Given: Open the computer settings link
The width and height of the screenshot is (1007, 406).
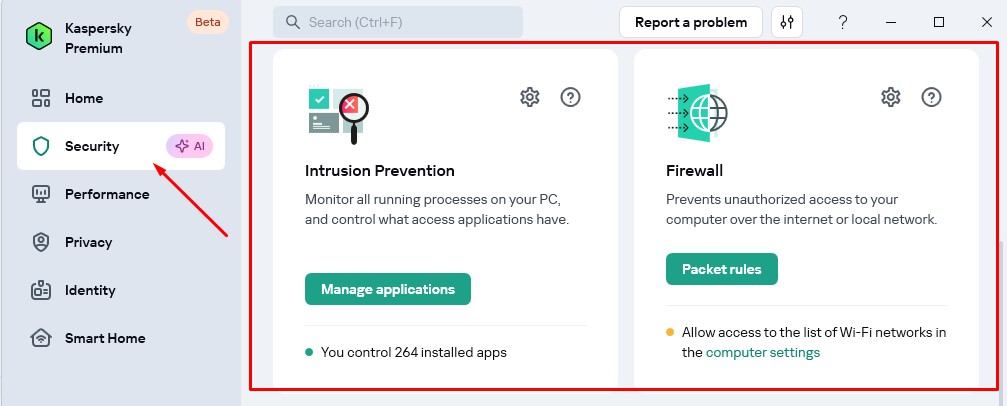Looking at the screenshot, I should click(x=763, y=352).
